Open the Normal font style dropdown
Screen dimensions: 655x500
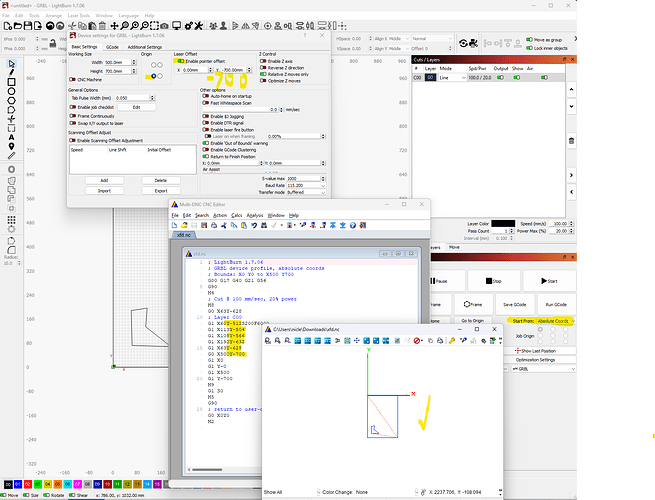tap(432, 38)
